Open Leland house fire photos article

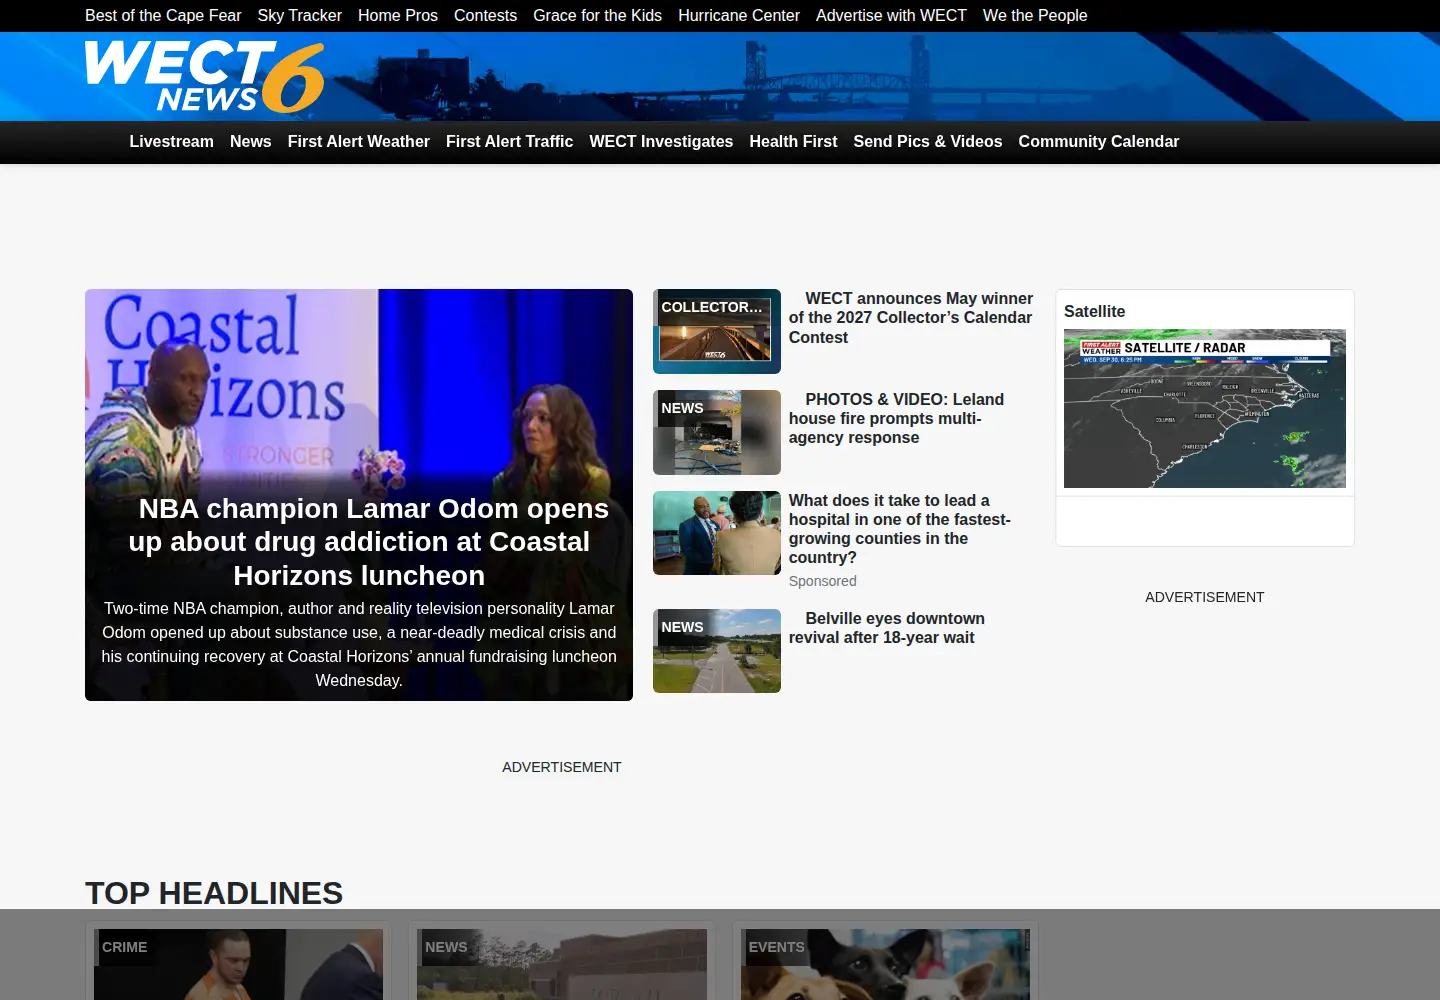896,418
